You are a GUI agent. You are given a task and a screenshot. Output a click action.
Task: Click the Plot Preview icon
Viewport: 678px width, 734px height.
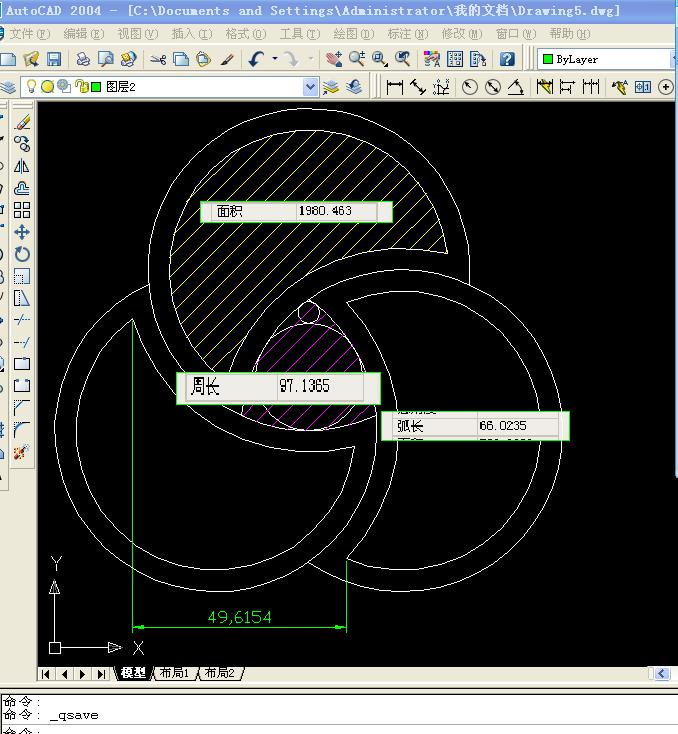point(106,59)
